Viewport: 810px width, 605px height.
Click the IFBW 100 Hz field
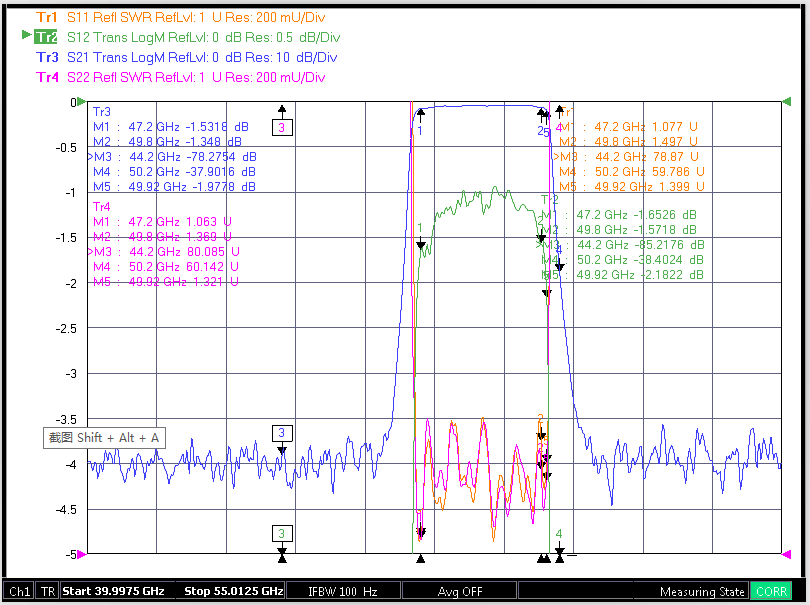pos(343,592)
